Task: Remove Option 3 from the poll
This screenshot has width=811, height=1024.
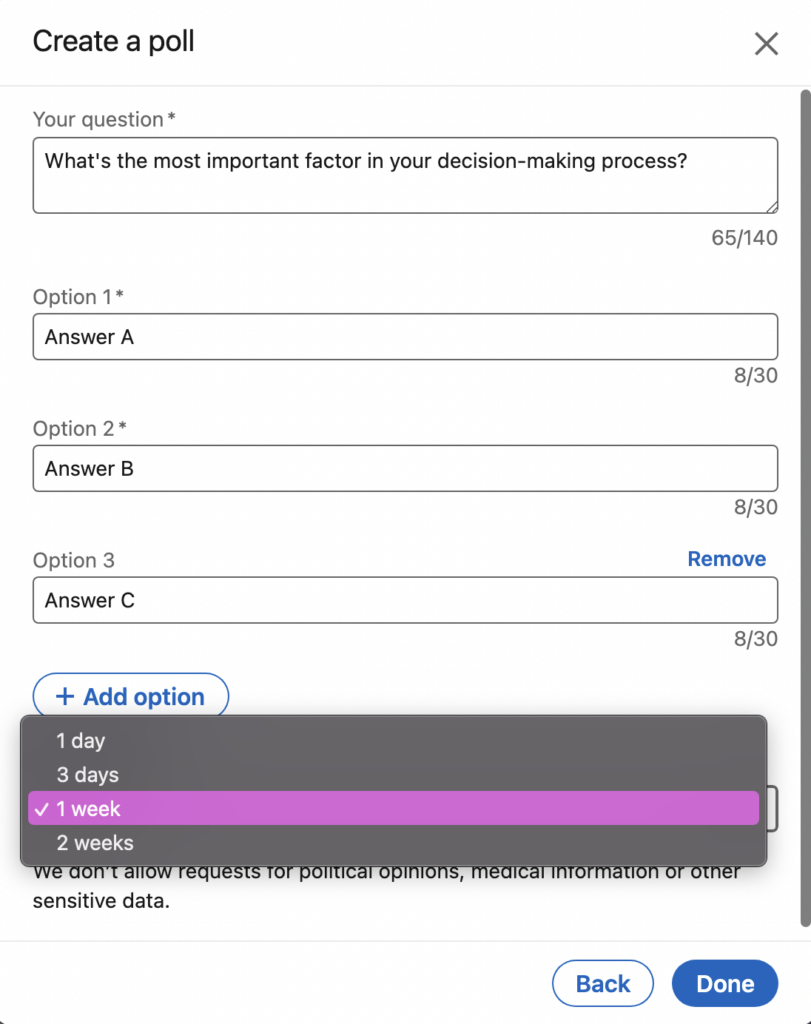Action: click(726, 559)
